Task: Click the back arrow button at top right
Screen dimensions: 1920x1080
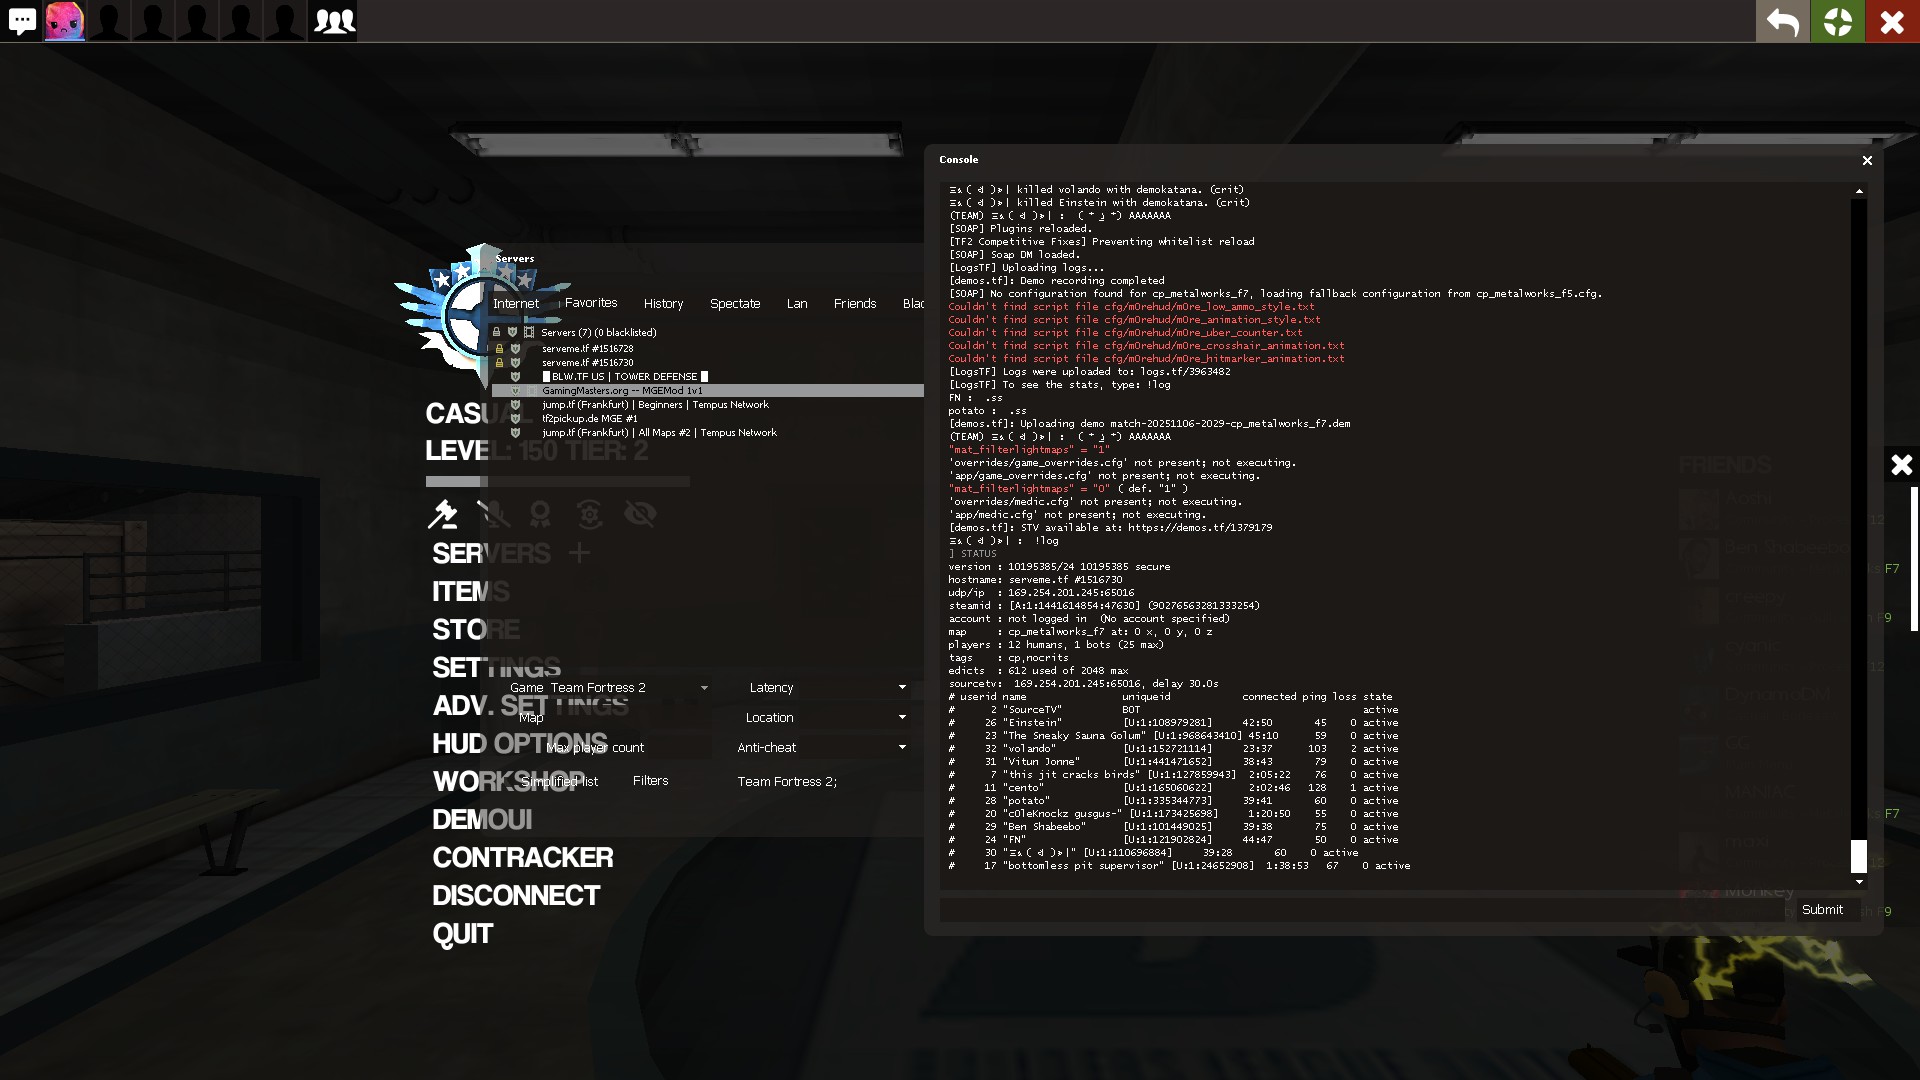Action: coord(1782,21)
